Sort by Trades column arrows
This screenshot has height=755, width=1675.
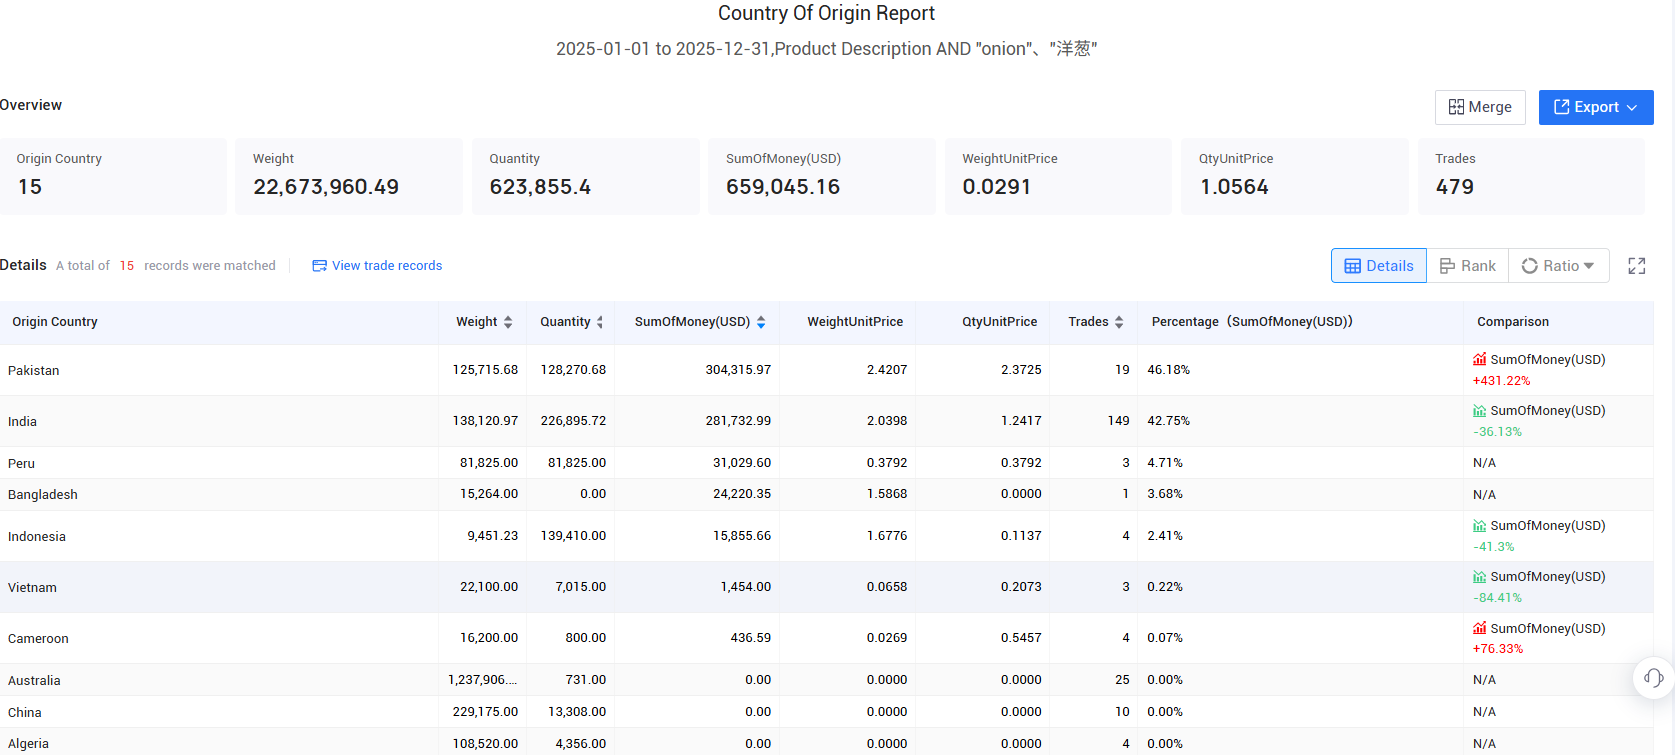click(x=1119, y=322)
